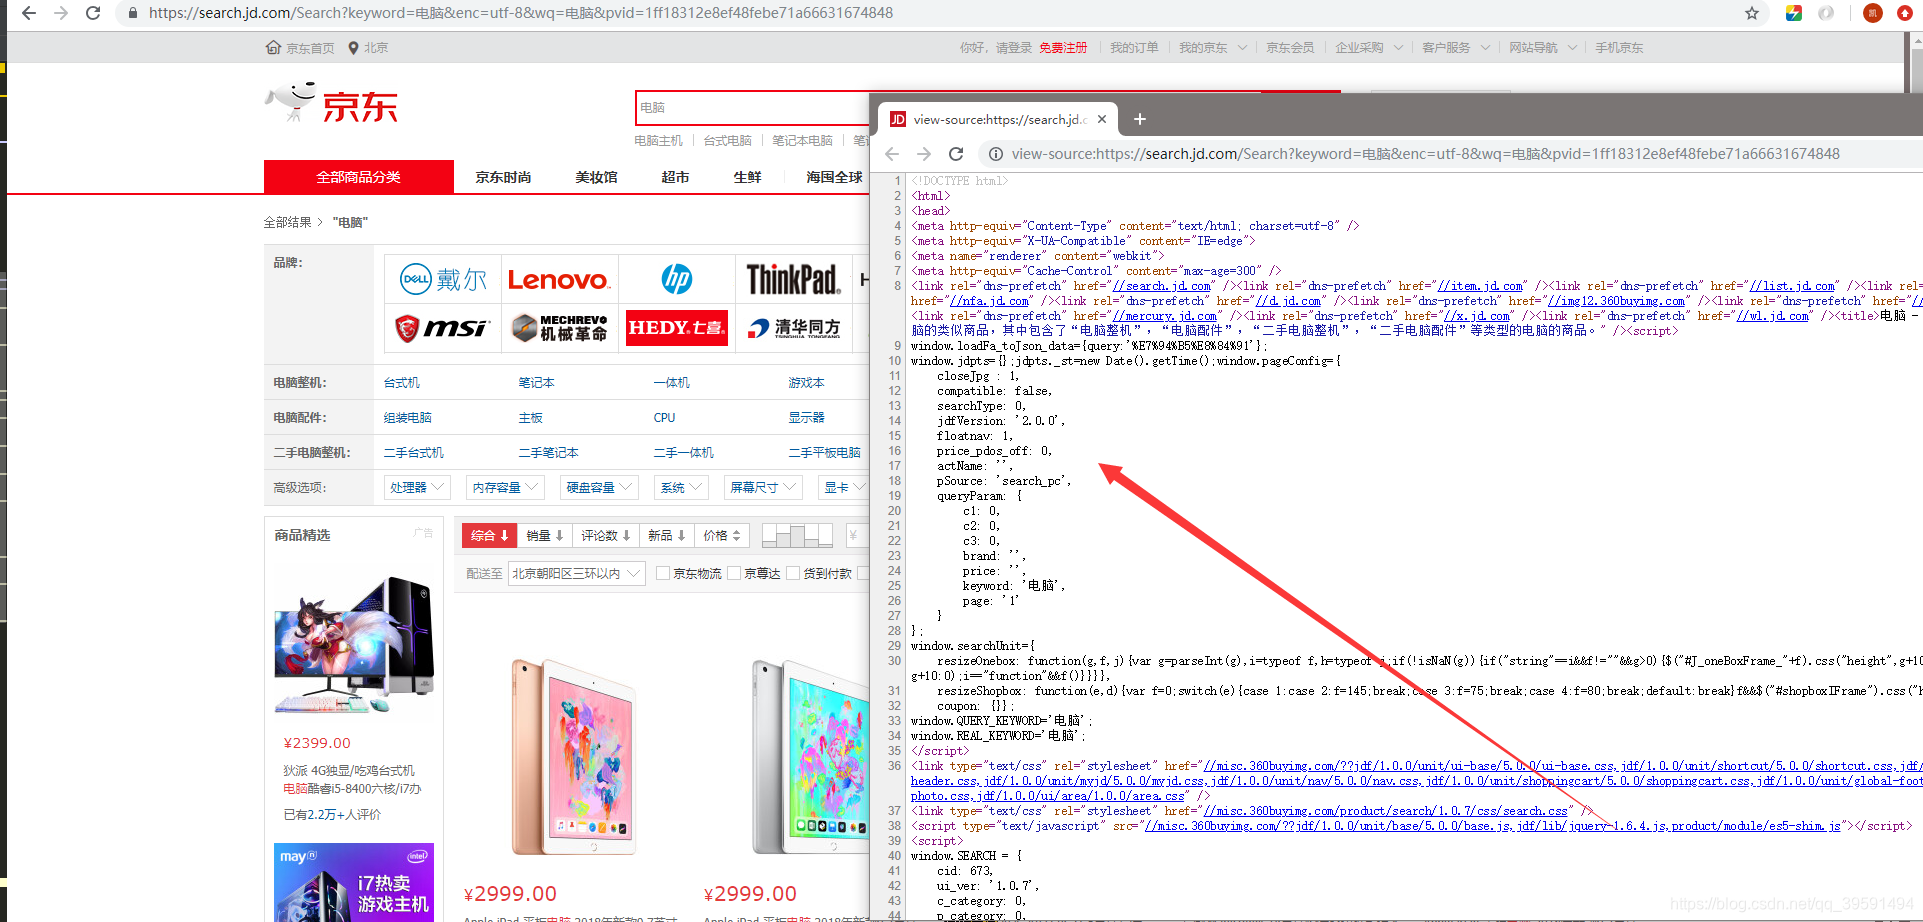
Task: Expand the 屏幕尺寸 filter dropdown
Action: point(763,488)
